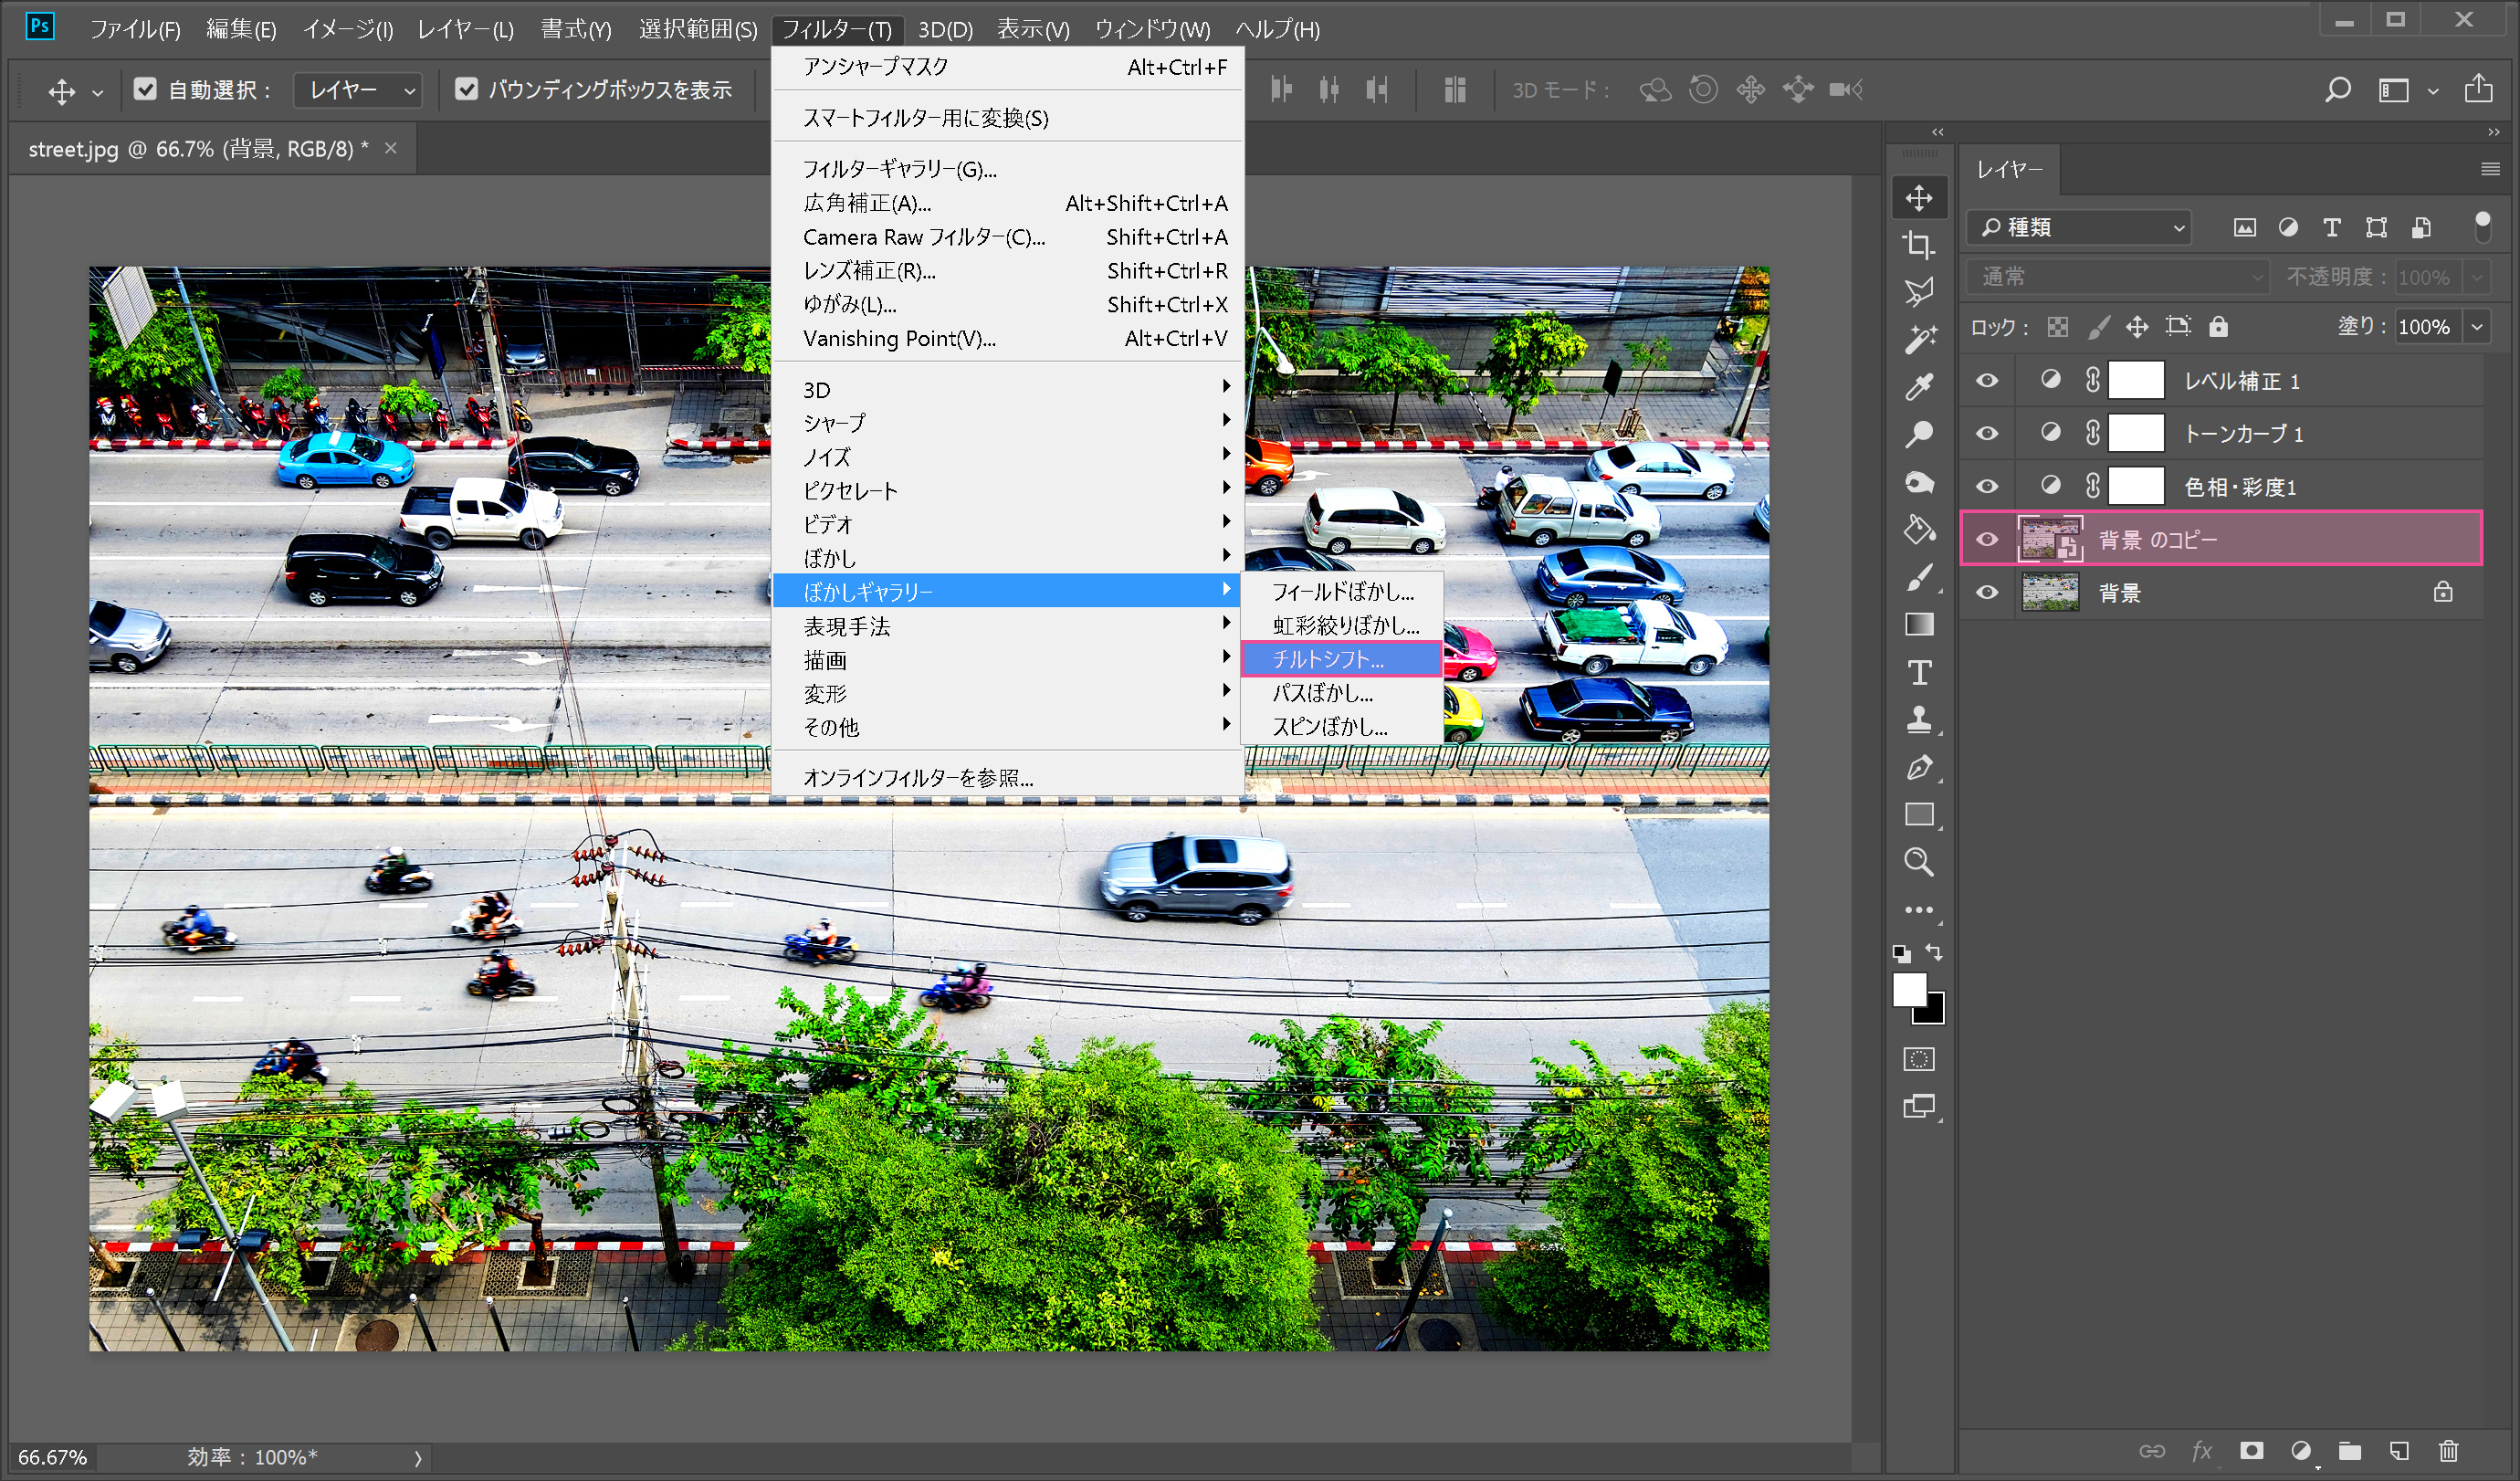Select the Type tool
The width and height of the screenshot is (2520, 1481).
click(1918, 673)
